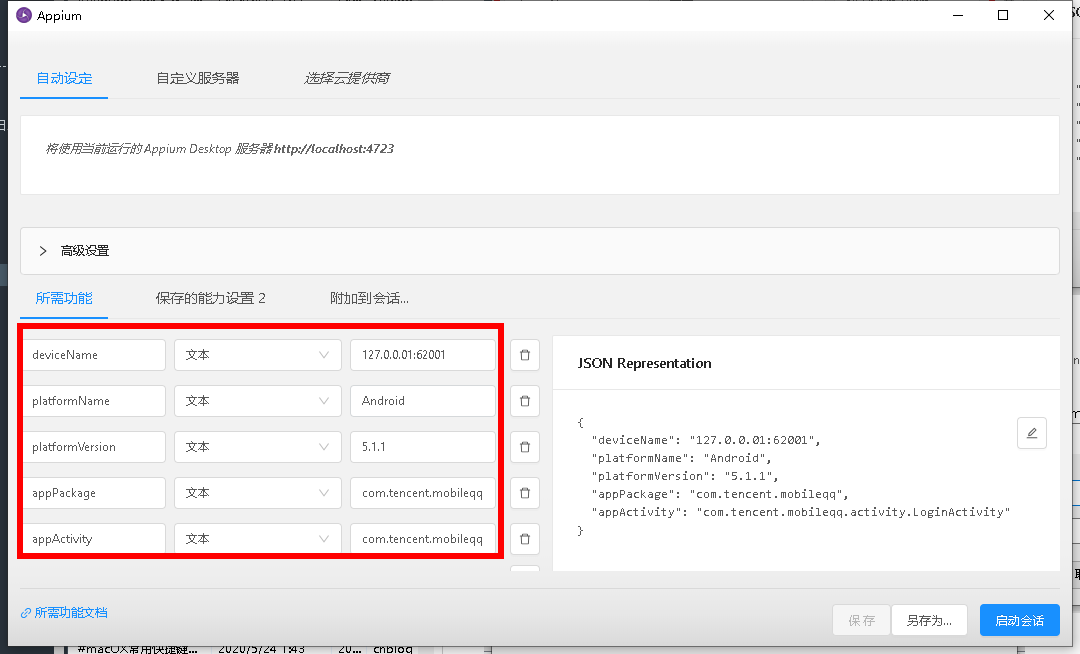Open type dropdown for platformVersion row
1080x654 pixels.
[x=258, y=447]
